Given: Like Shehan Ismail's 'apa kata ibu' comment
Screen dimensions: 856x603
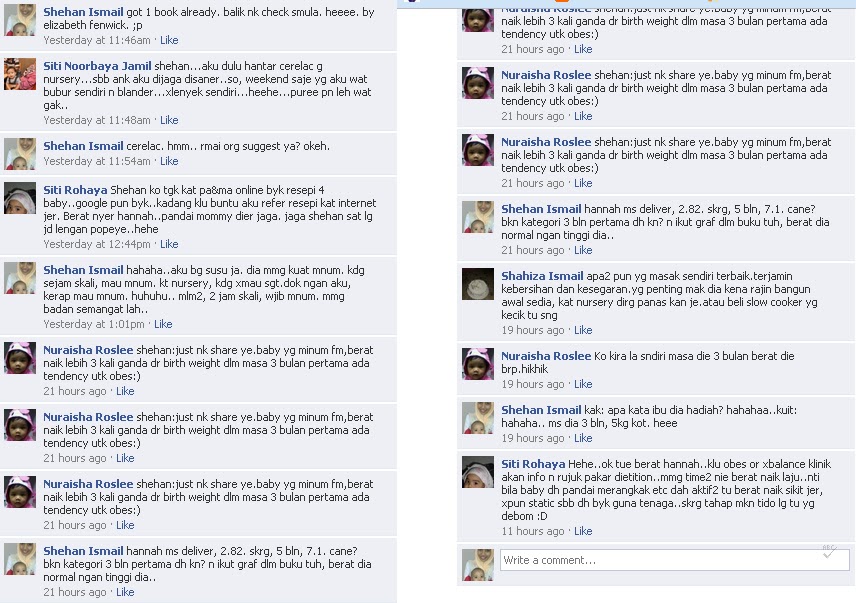Looking at the screenshot, I should click(583, 438).
